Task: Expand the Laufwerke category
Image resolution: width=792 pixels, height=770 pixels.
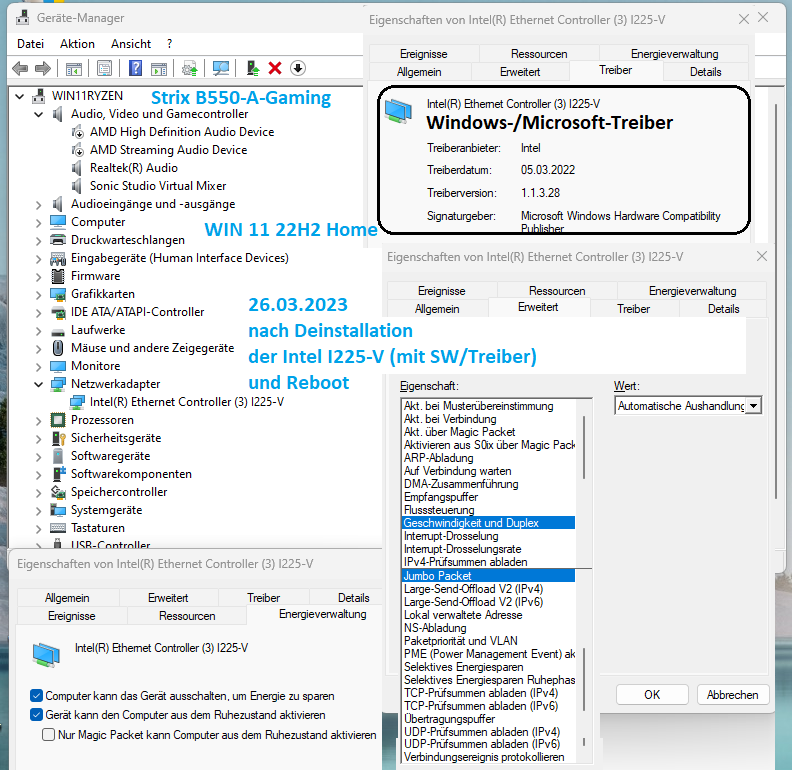Action: click(x=38, y=330)
